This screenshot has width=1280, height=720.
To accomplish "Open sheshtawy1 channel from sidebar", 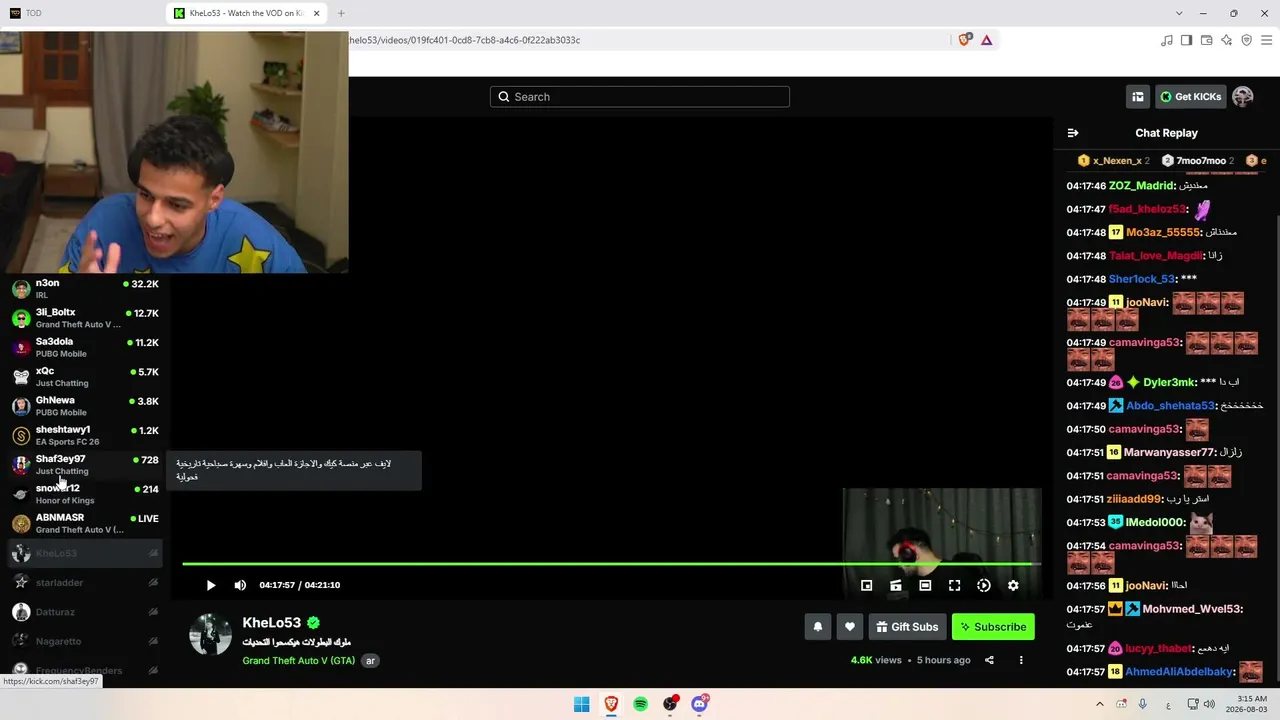I will coord(85,435).
